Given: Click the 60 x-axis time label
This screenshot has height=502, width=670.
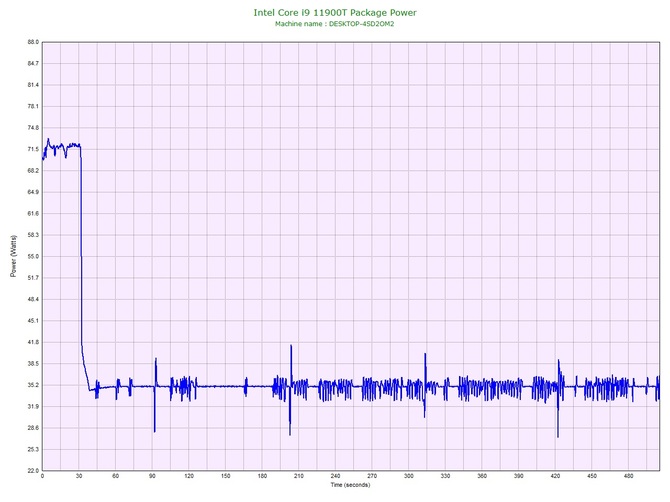Looking at the screenshot, I should [x=115, y=476].
